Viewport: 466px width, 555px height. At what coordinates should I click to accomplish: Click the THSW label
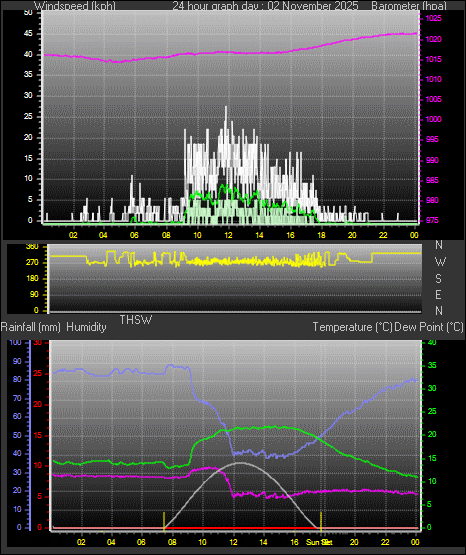click(136, 320)
